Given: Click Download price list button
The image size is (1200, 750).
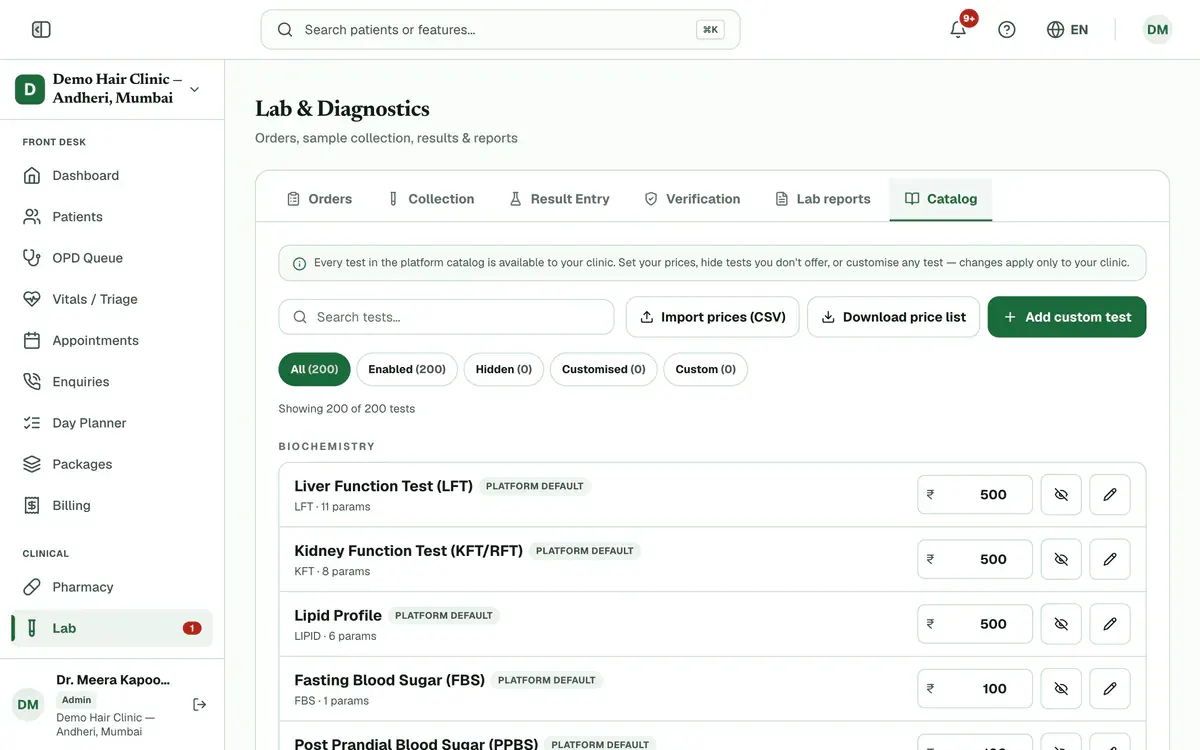Looking at the screenshot, I should pos(894,317).
